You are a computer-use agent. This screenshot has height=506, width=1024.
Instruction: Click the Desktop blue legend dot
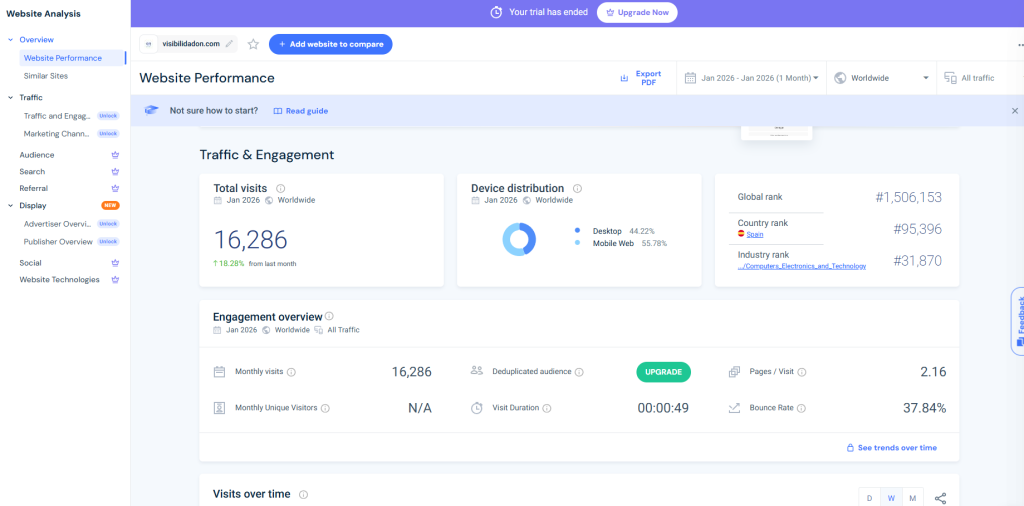tap(577, 231)
